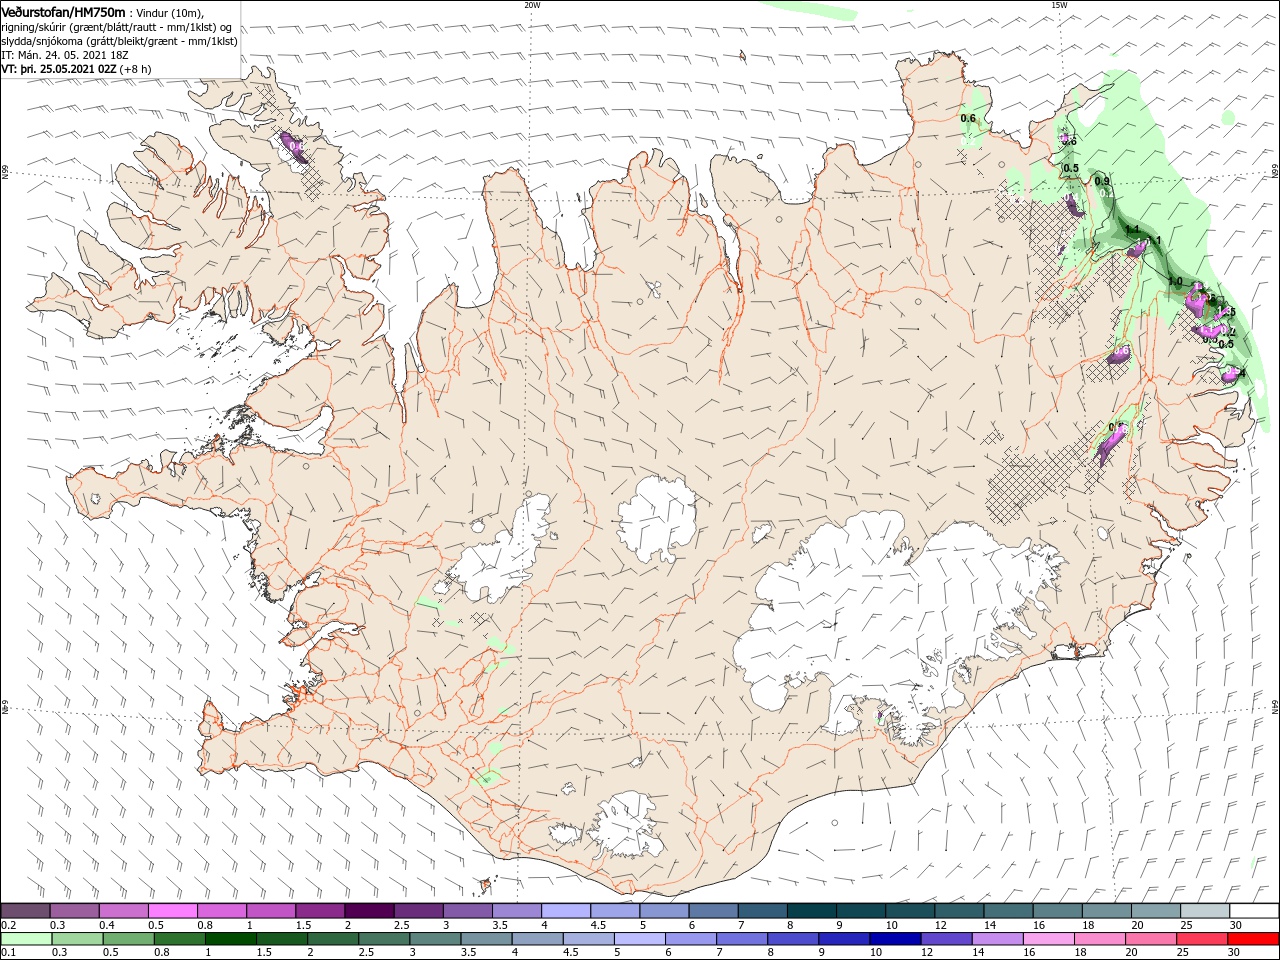This screenshot has width=1280, height=960.
Task: Pick the light grey 25 swatch in the upper legend
Action: [1205, 911]
